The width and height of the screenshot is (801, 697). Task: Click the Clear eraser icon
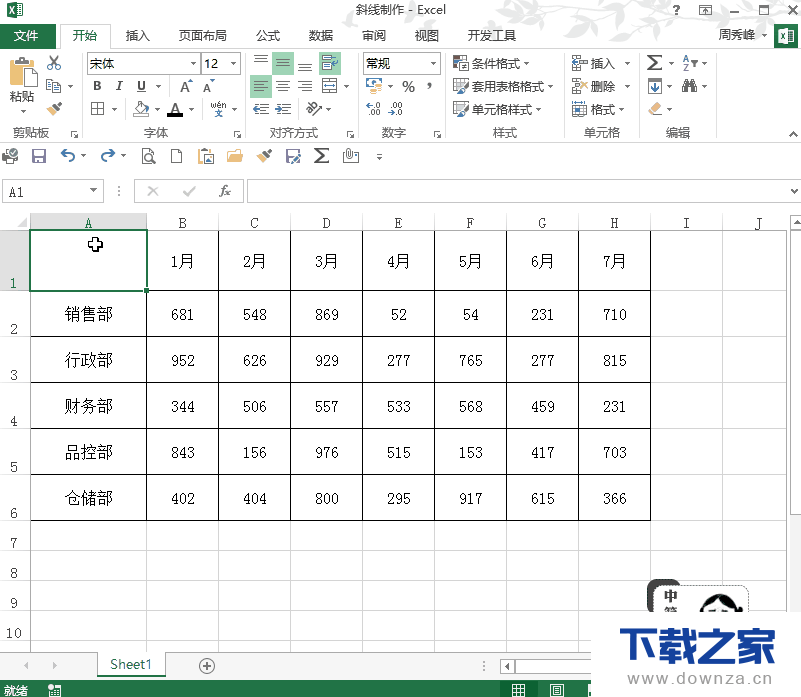[655, 109]
